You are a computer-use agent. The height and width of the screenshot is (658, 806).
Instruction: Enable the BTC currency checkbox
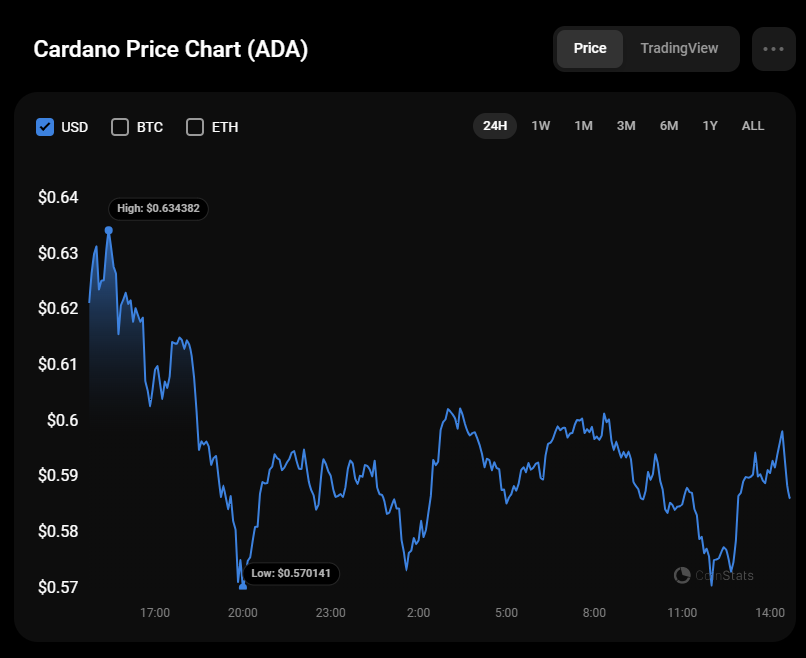click(120, 127)
